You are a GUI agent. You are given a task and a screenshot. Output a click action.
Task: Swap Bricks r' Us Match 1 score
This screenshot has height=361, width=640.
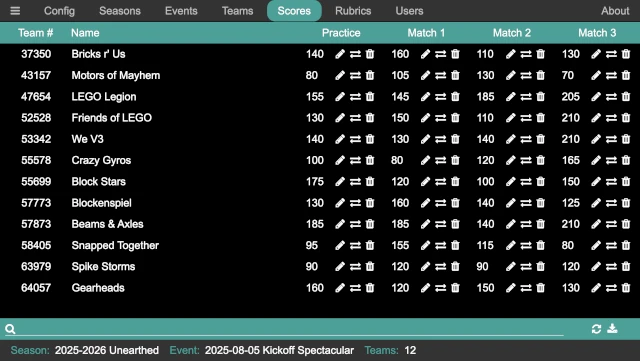pyautogui.click(x=440, y=54)
